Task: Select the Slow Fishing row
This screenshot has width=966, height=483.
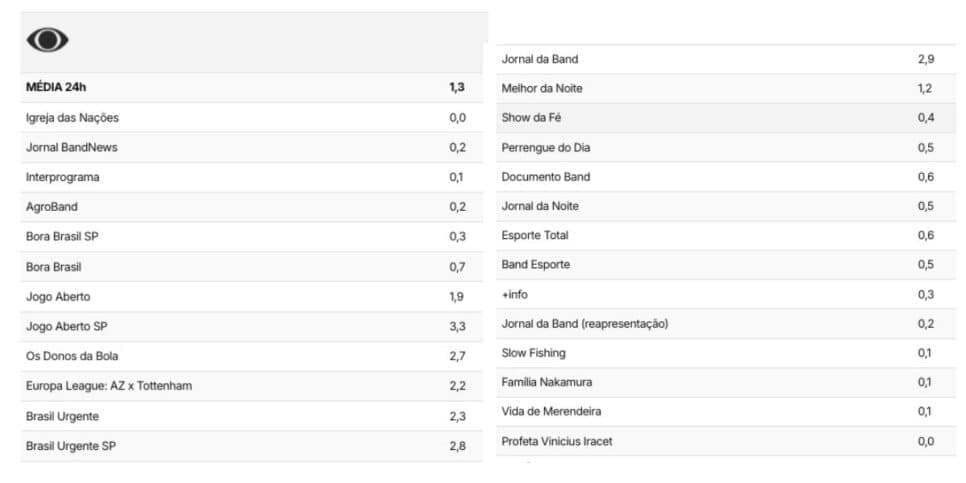Action: [726, 353]
